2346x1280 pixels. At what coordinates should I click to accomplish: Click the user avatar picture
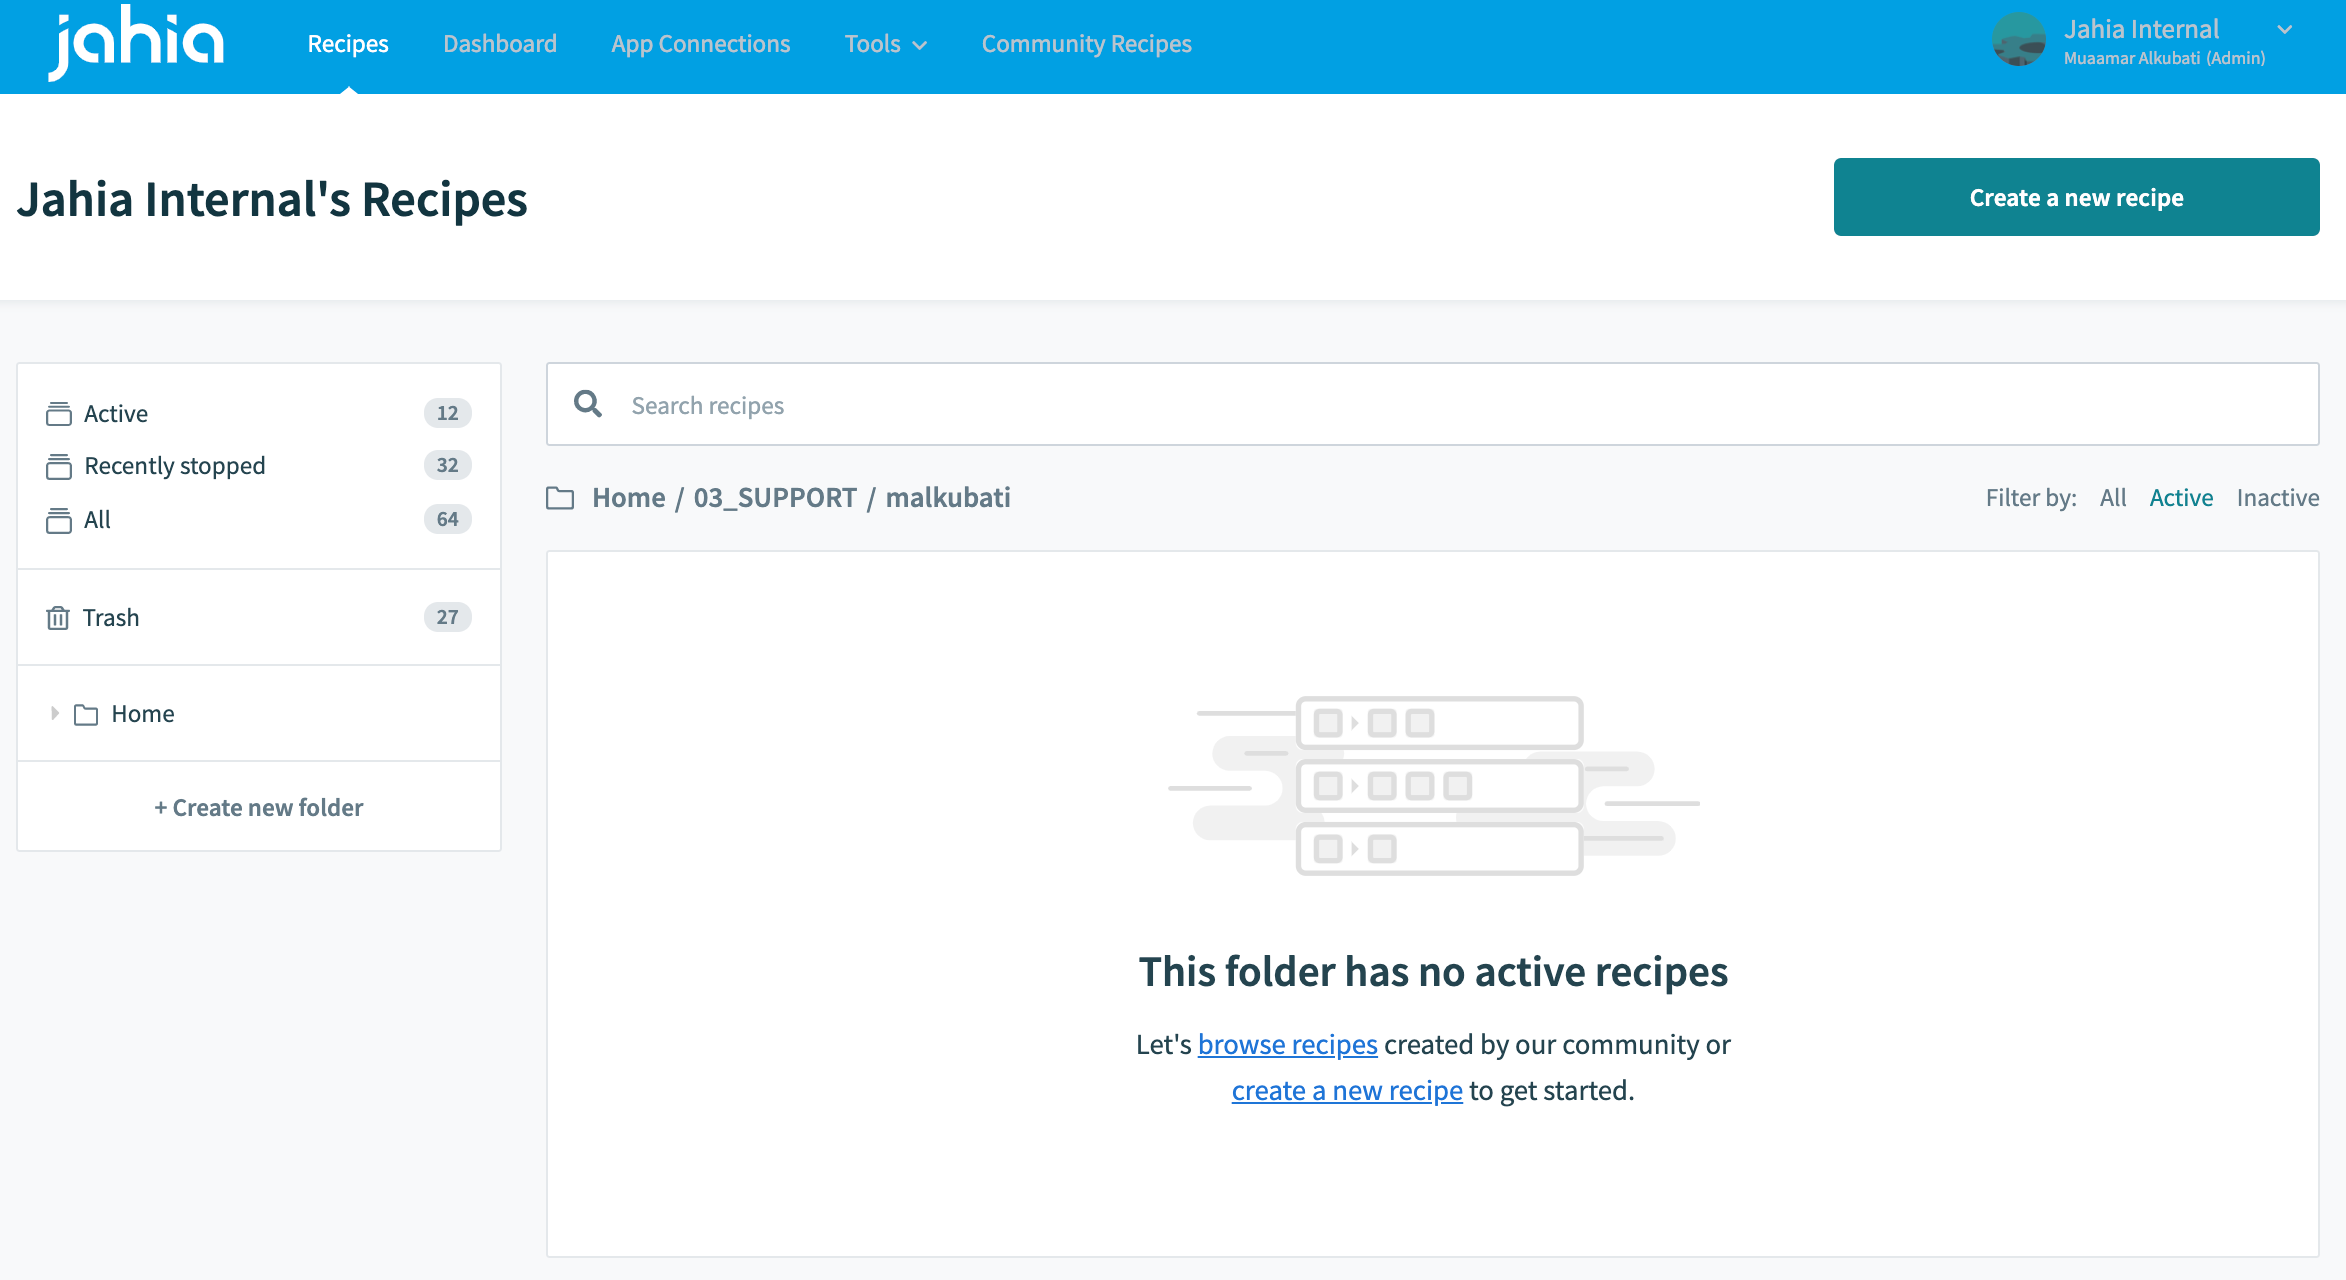click(2019, 40)
